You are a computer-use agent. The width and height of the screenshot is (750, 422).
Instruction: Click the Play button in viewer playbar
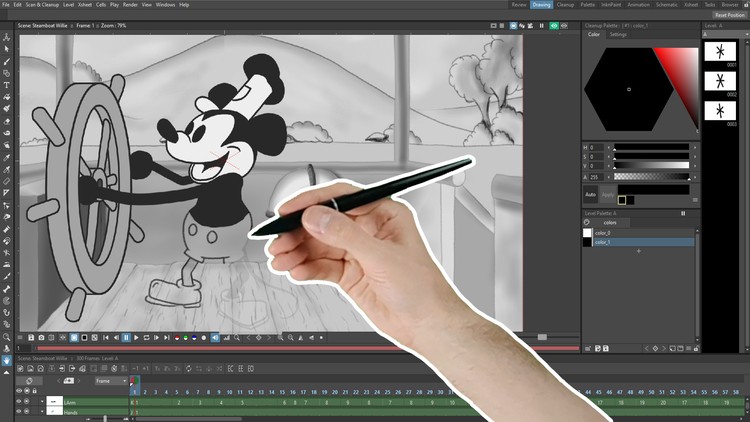click(x=136, y=337)
